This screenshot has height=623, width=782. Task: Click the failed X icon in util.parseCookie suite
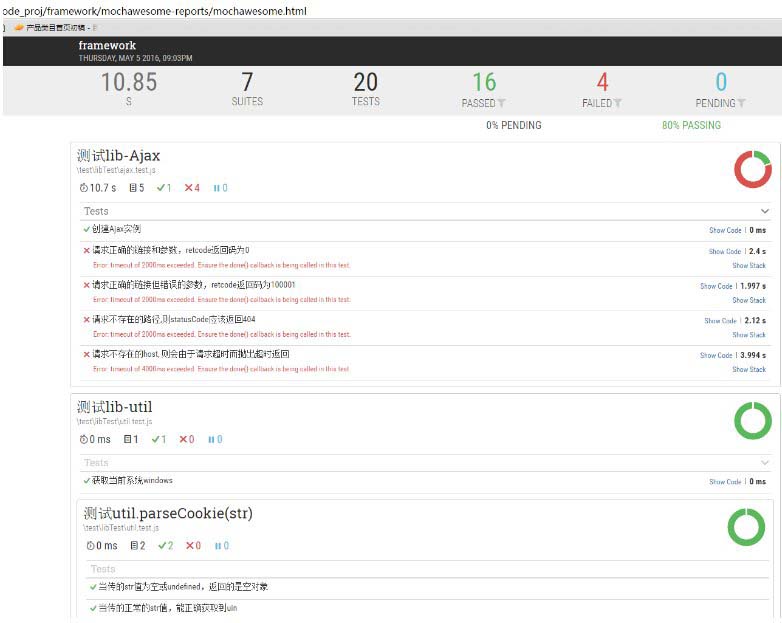click(x=190, y=546)
